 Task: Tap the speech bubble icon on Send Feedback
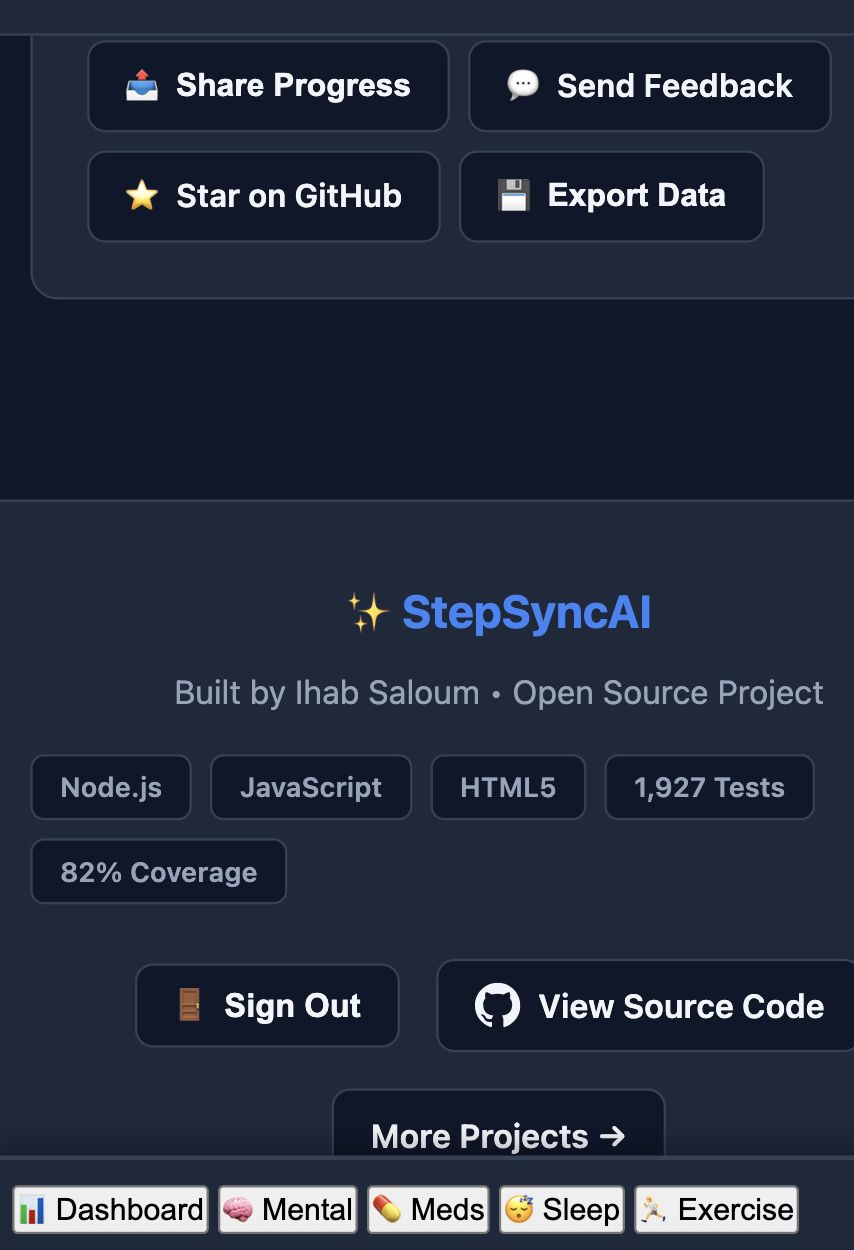[x=522, y=85]
